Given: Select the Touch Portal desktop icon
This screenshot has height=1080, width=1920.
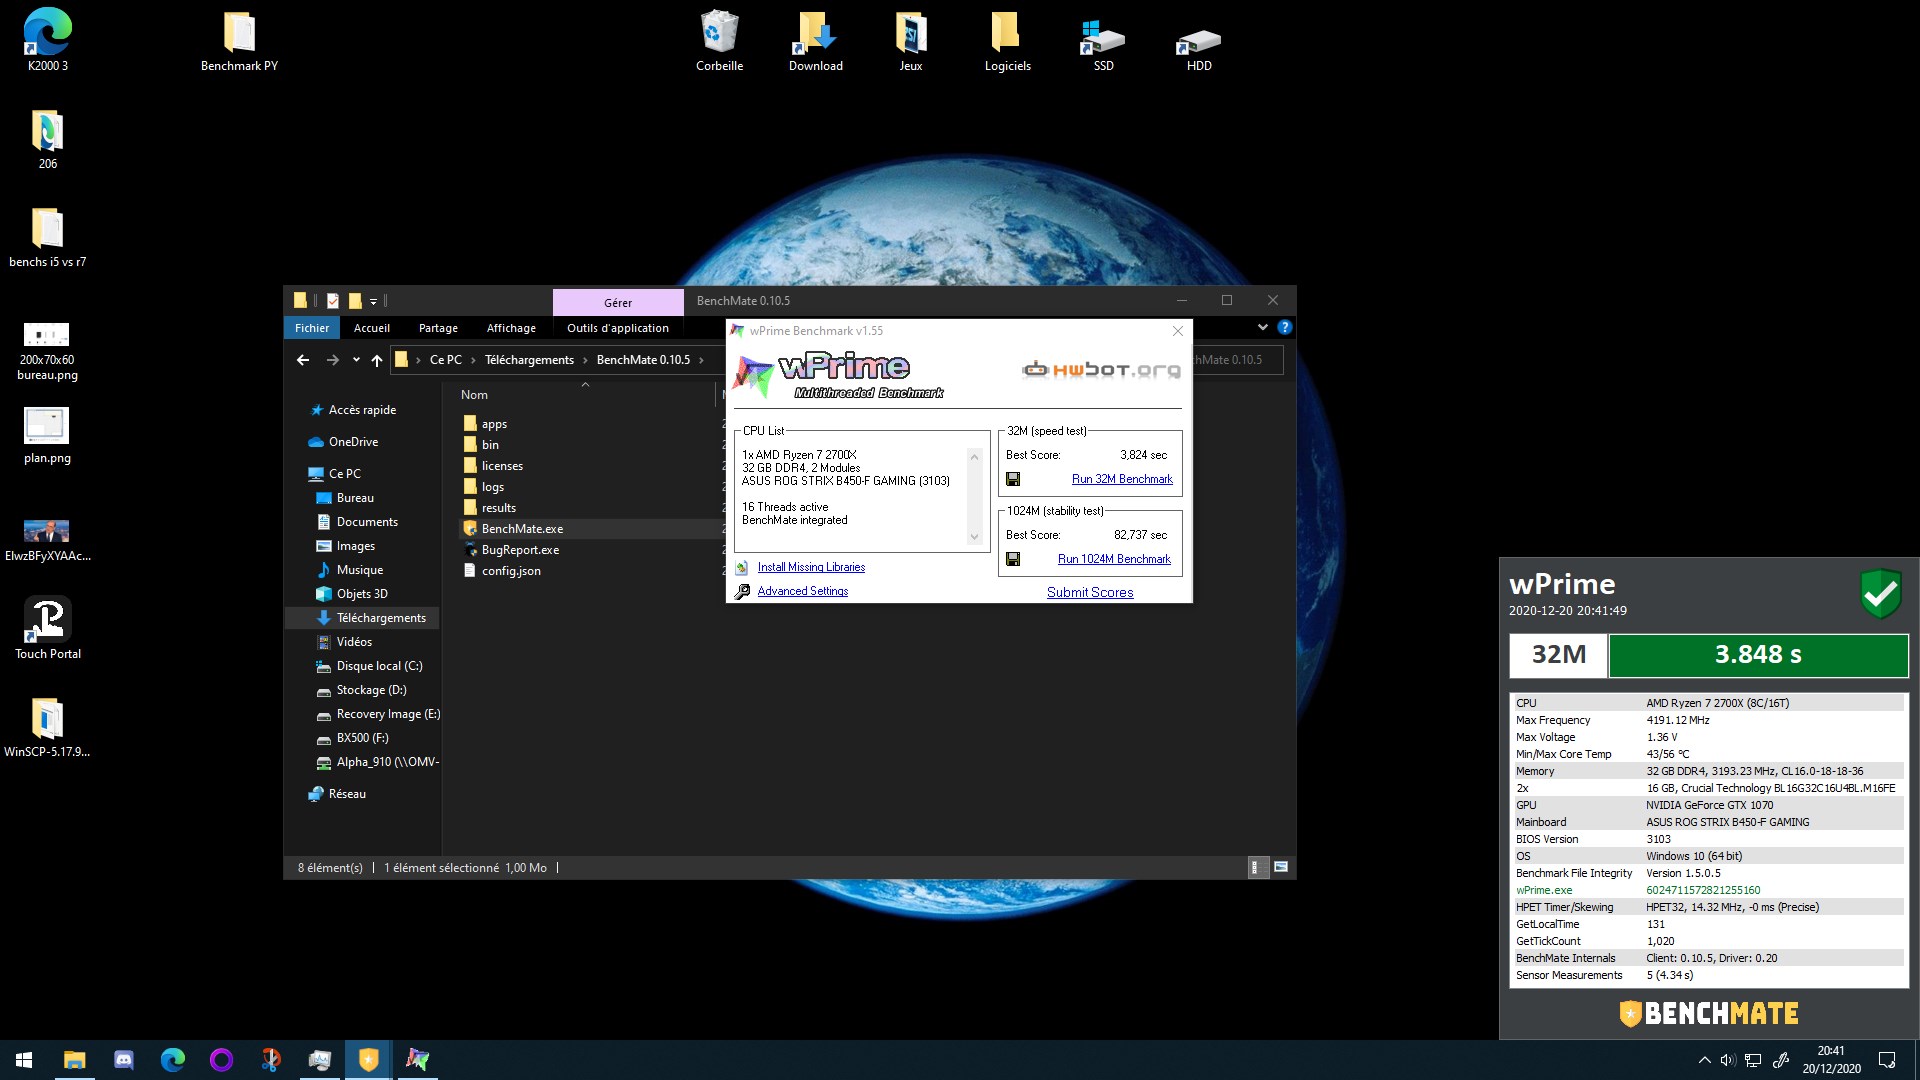Looking at the screenshot, I should click(x=48, y=628).
